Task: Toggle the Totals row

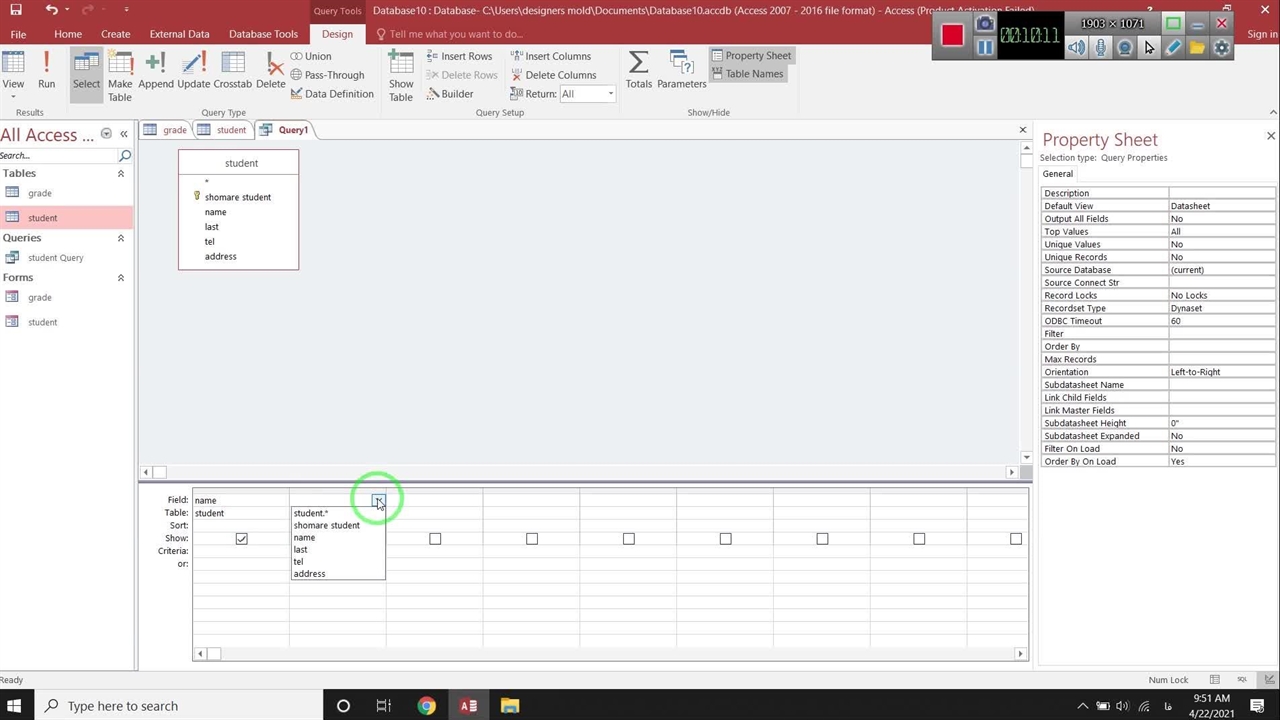Action: coord(638,70)
